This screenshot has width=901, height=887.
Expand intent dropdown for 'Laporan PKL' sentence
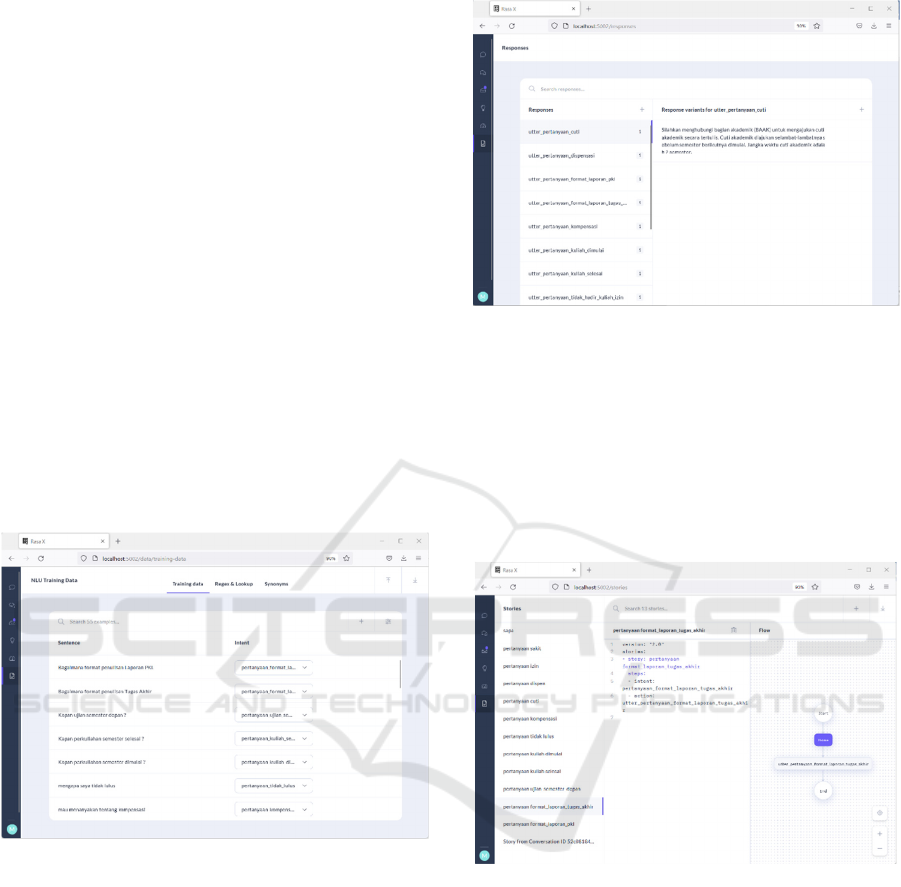pyautogui.click(x=305, y=667)
